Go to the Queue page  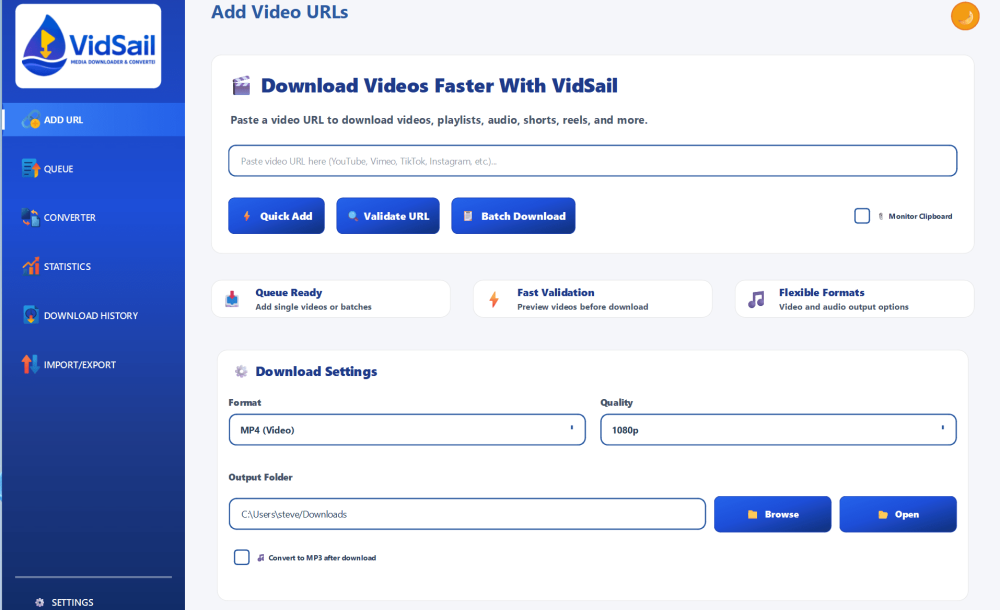click(x=94, y=168)
